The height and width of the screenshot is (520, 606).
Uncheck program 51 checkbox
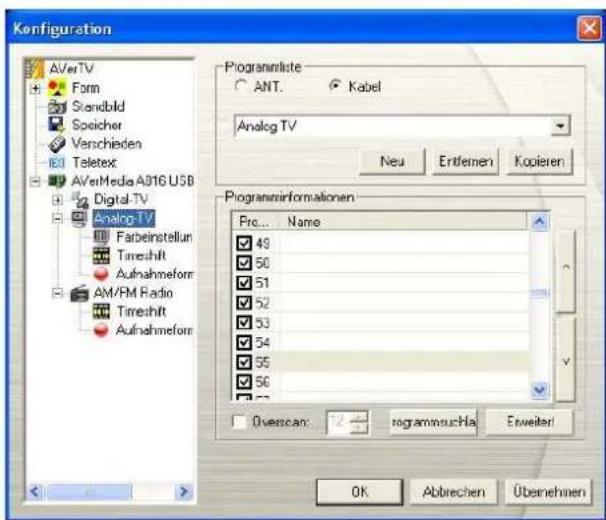(x=244, y=283)
